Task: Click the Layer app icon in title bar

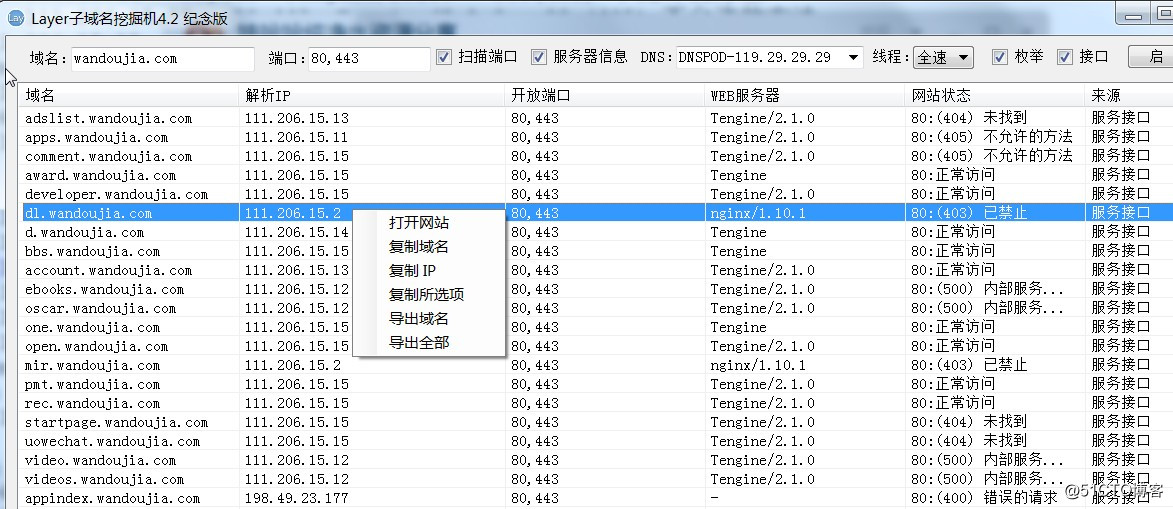Action: click(16, 18)
